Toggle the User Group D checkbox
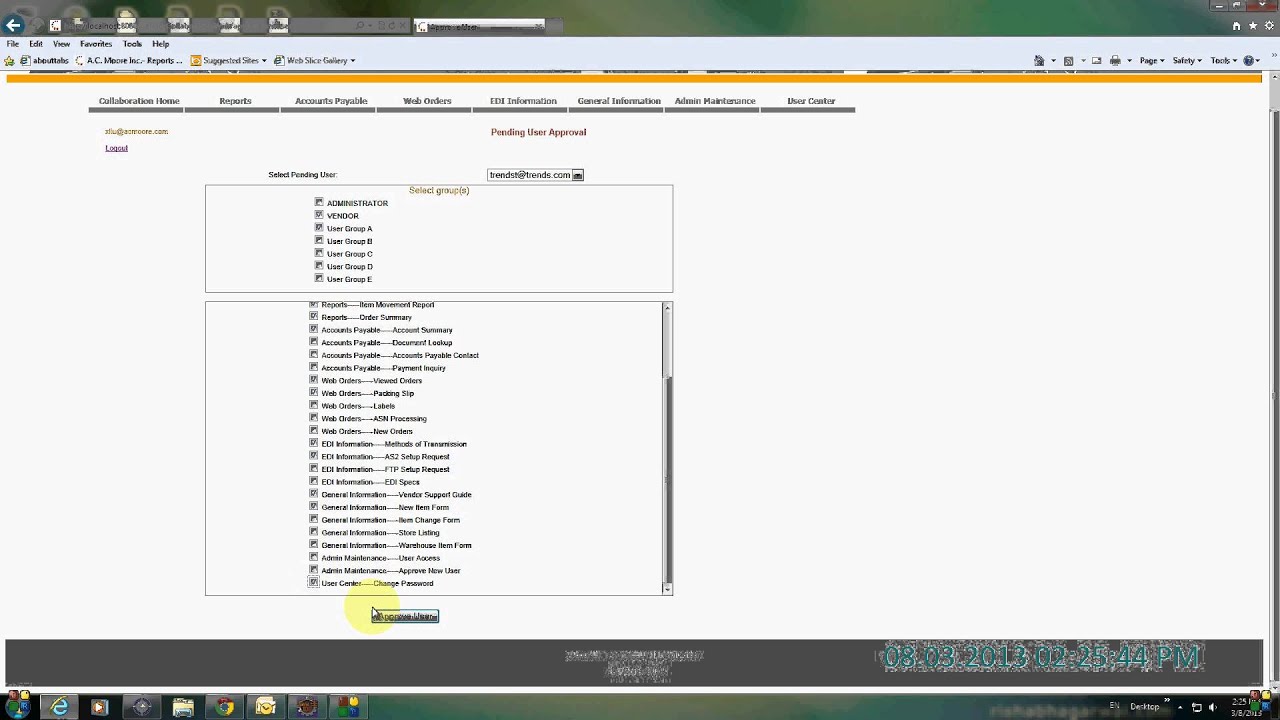This screenshot has width=1280, height=720. tap(319, 266)
